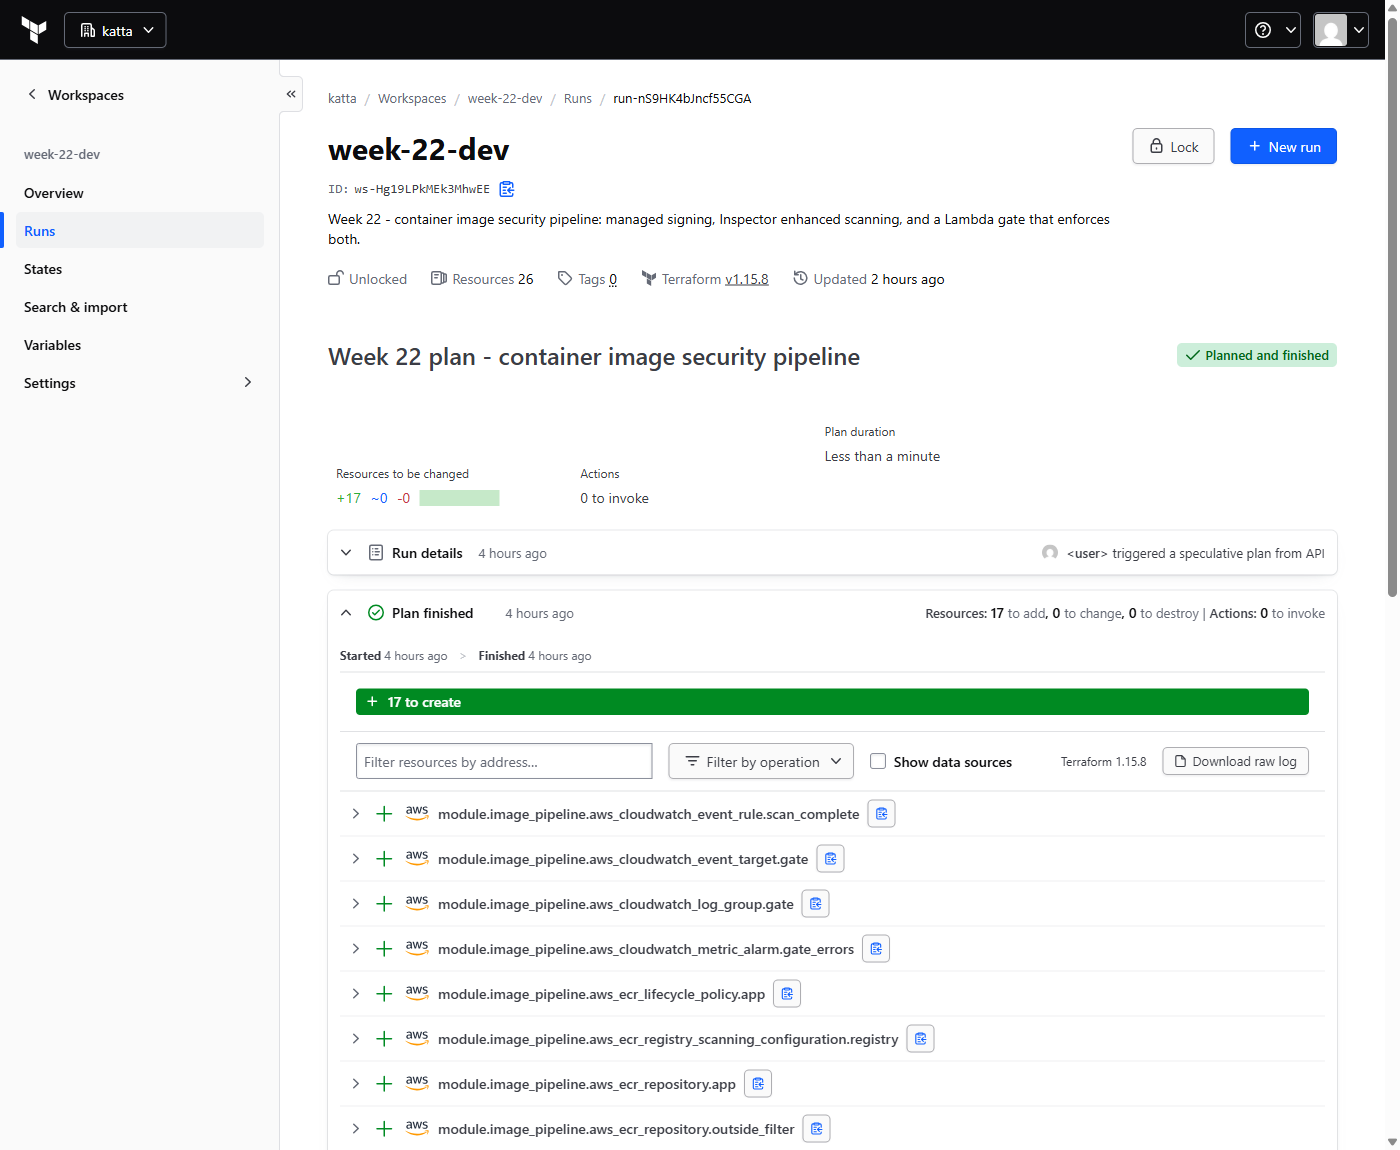Click the tag icon next to Tags
Screen dimensions: 1400x1150
pos(565,278)
